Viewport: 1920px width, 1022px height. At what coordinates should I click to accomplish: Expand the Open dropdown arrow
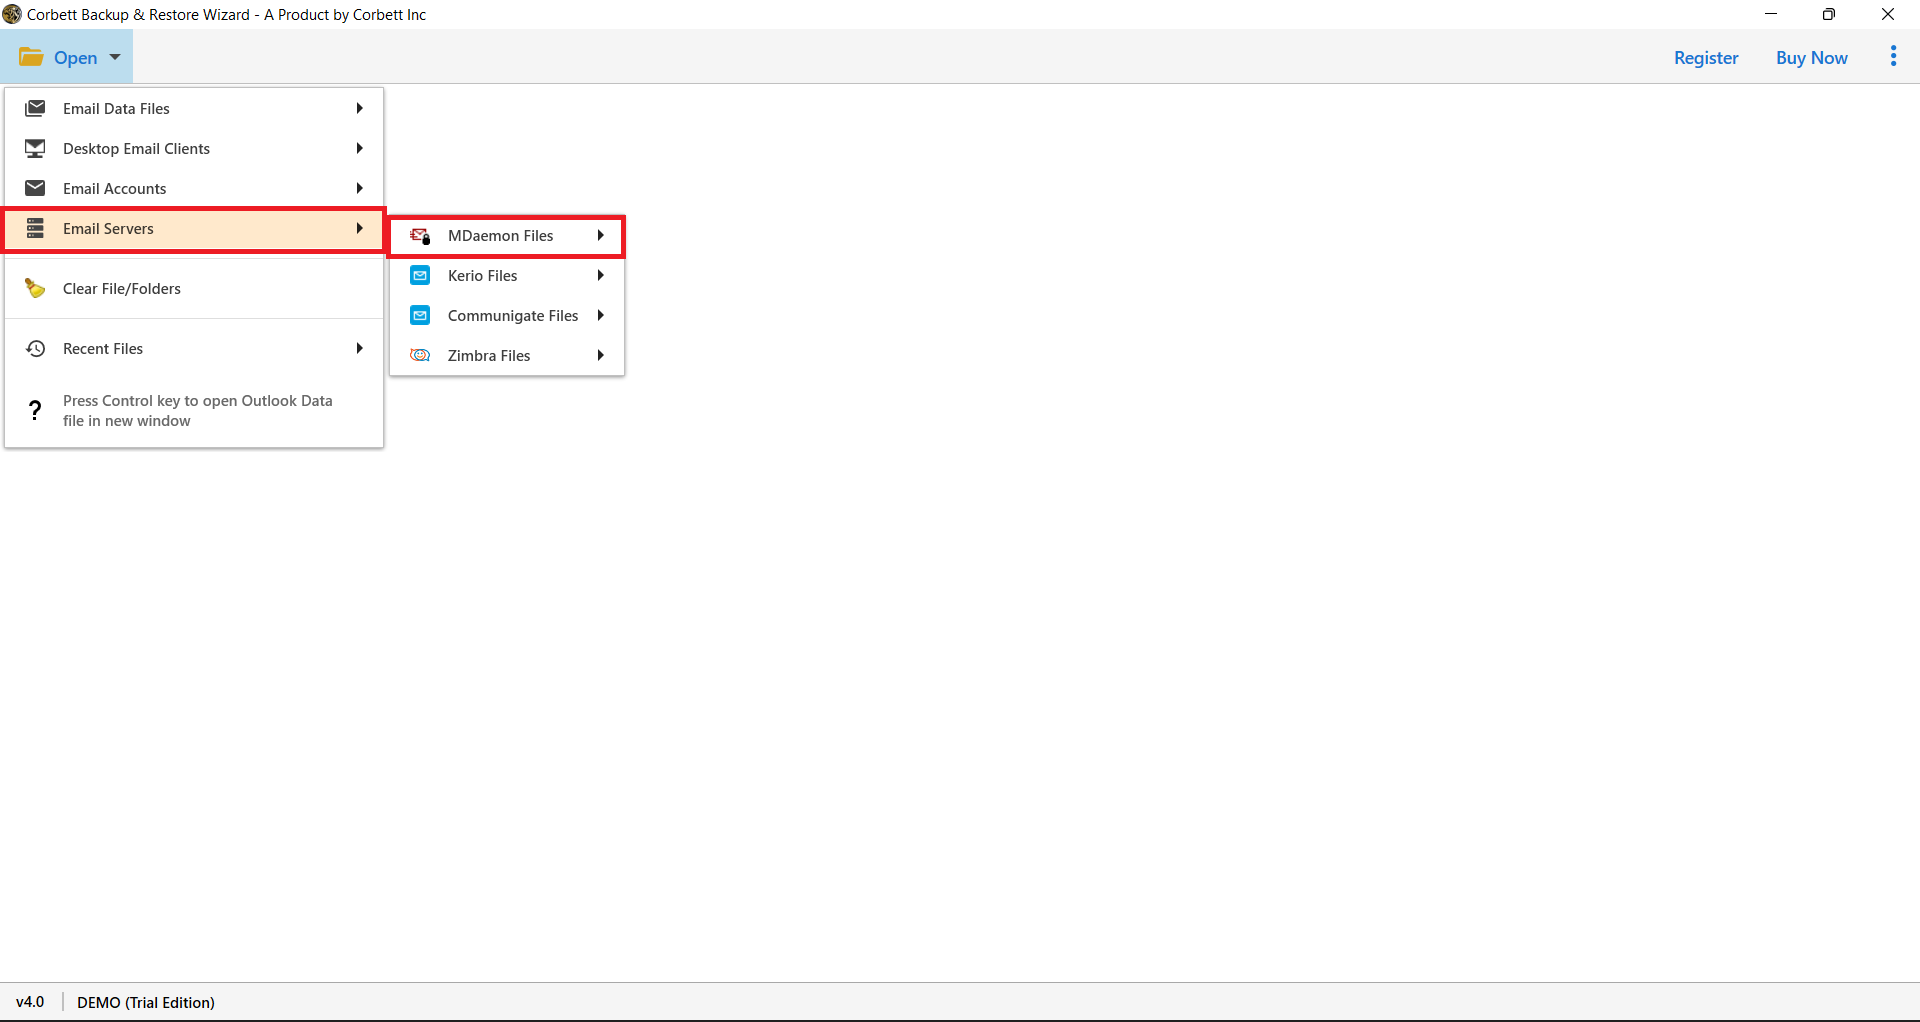click(x=115, y=57)
